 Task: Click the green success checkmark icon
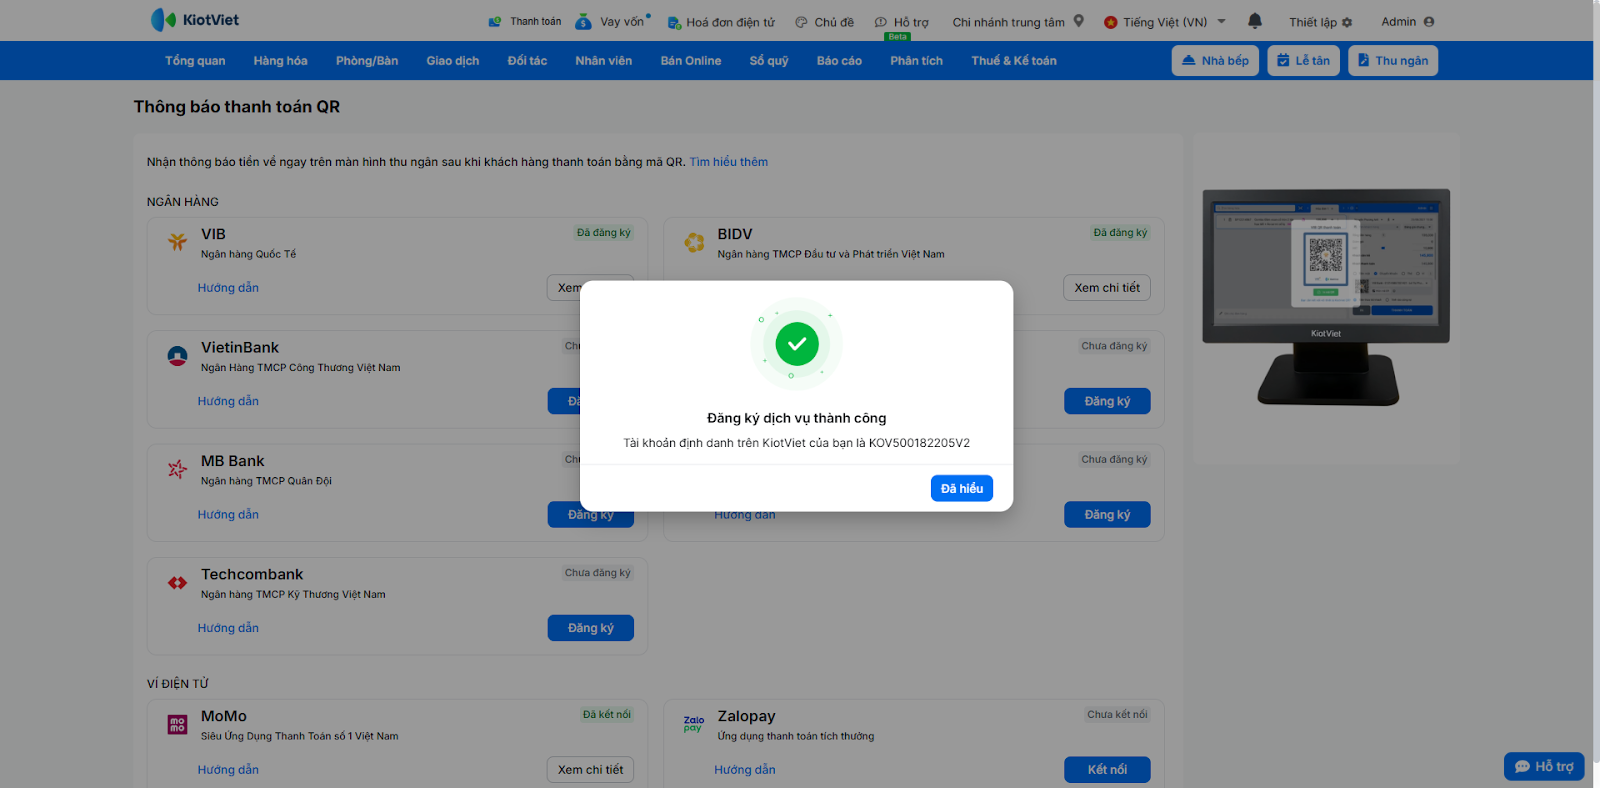point(797,344)
